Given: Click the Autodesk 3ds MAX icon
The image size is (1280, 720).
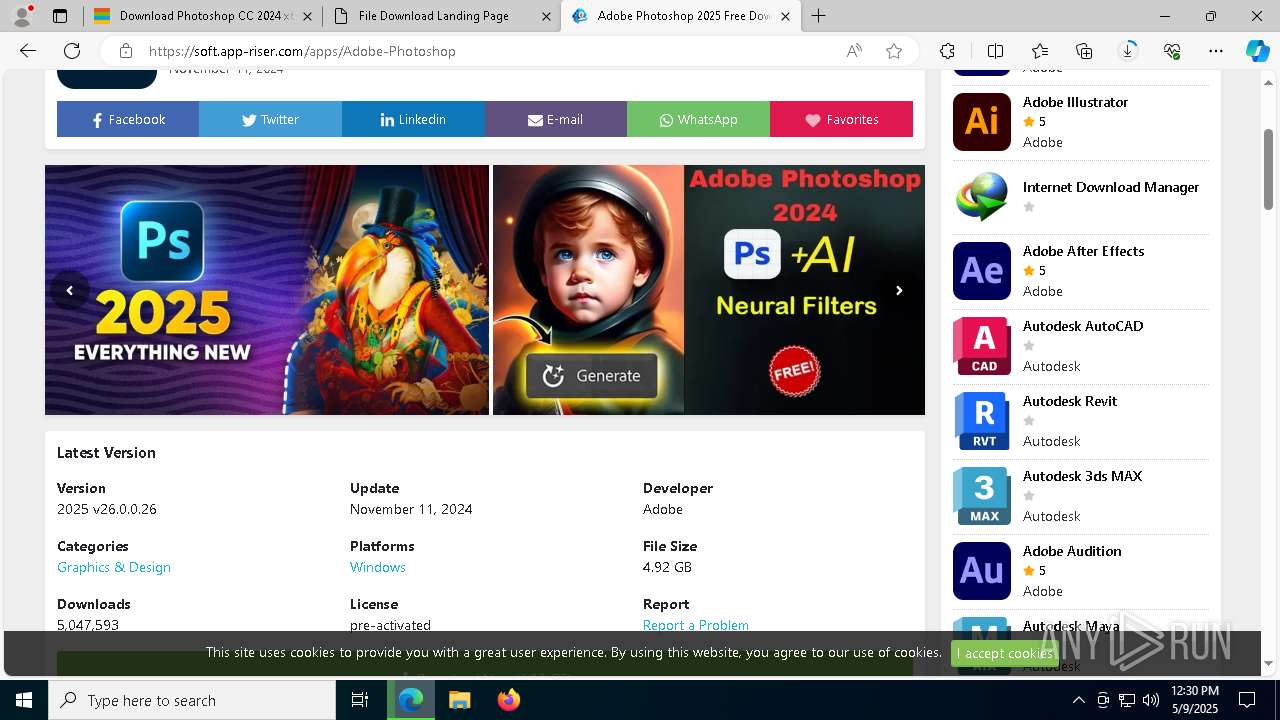Looking at the screenshot, I should [982, 496].
